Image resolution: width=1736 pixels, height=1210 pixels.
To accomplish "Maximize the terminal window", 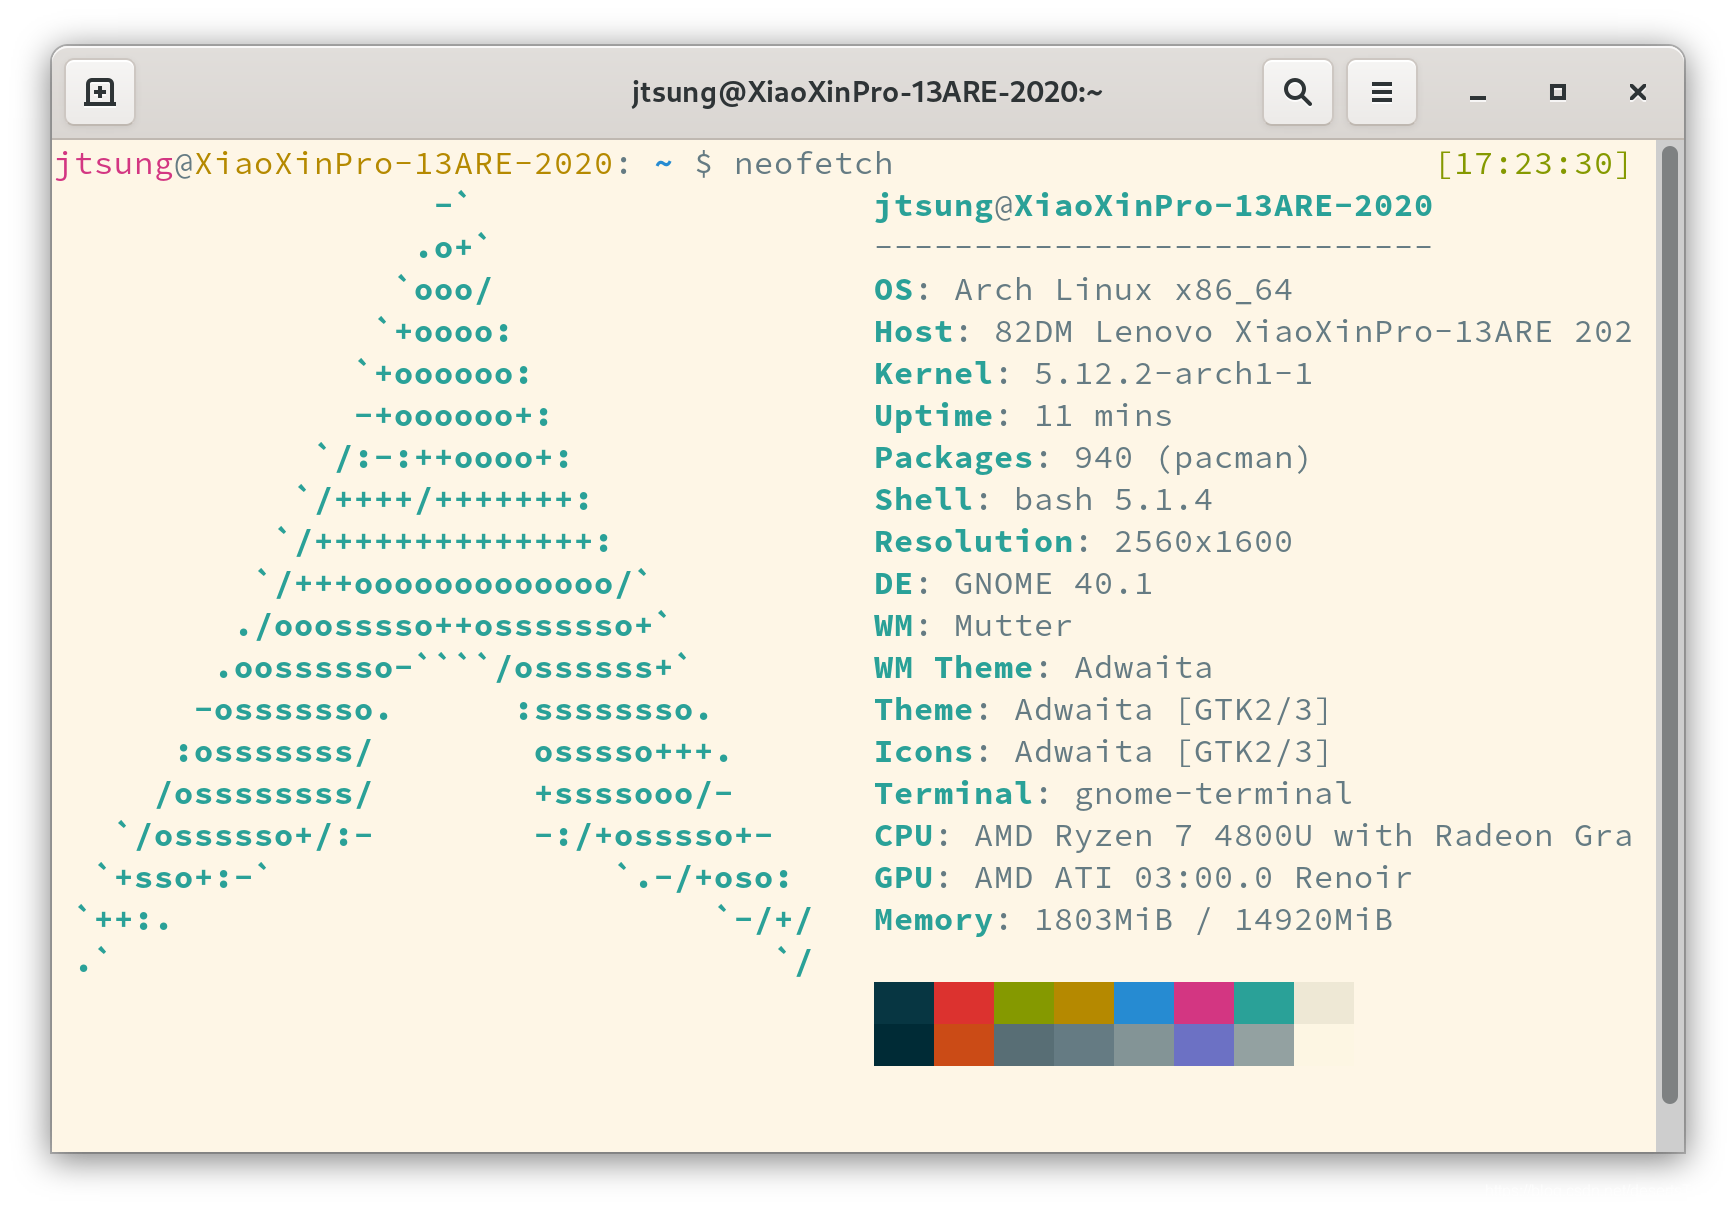I will click(1557, 92).
